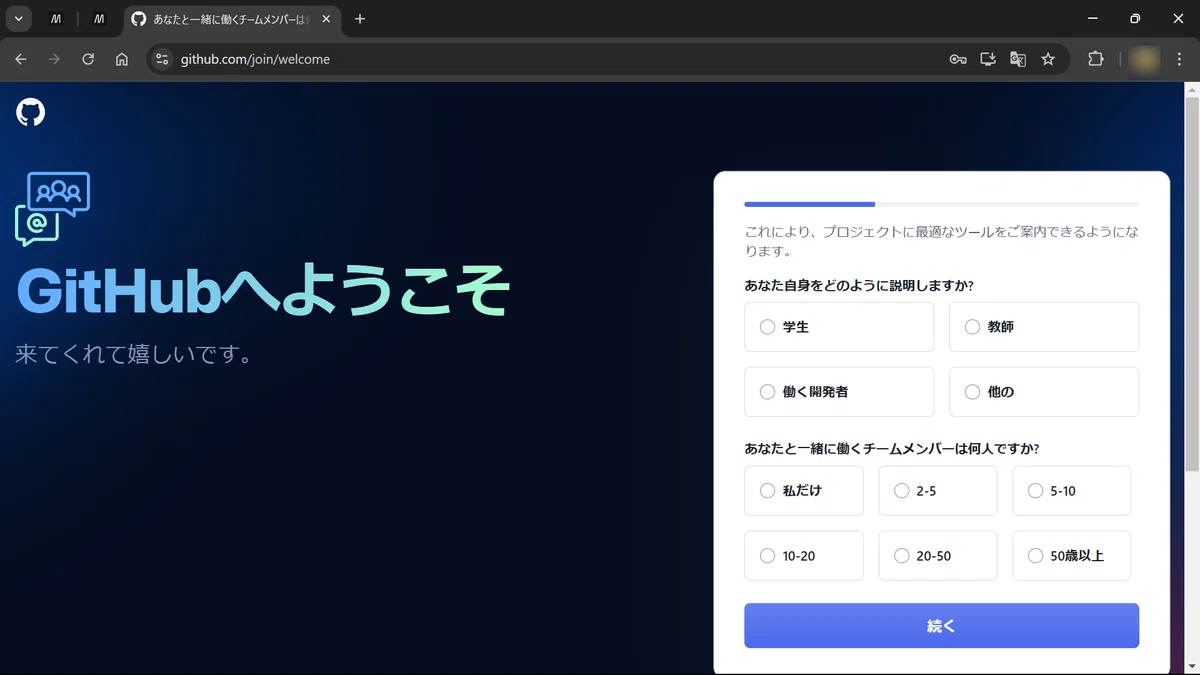Click the GitHub Octocat logo
Image resolution: width=1200 pixels, height=675 pixels.
coord(31,112)
